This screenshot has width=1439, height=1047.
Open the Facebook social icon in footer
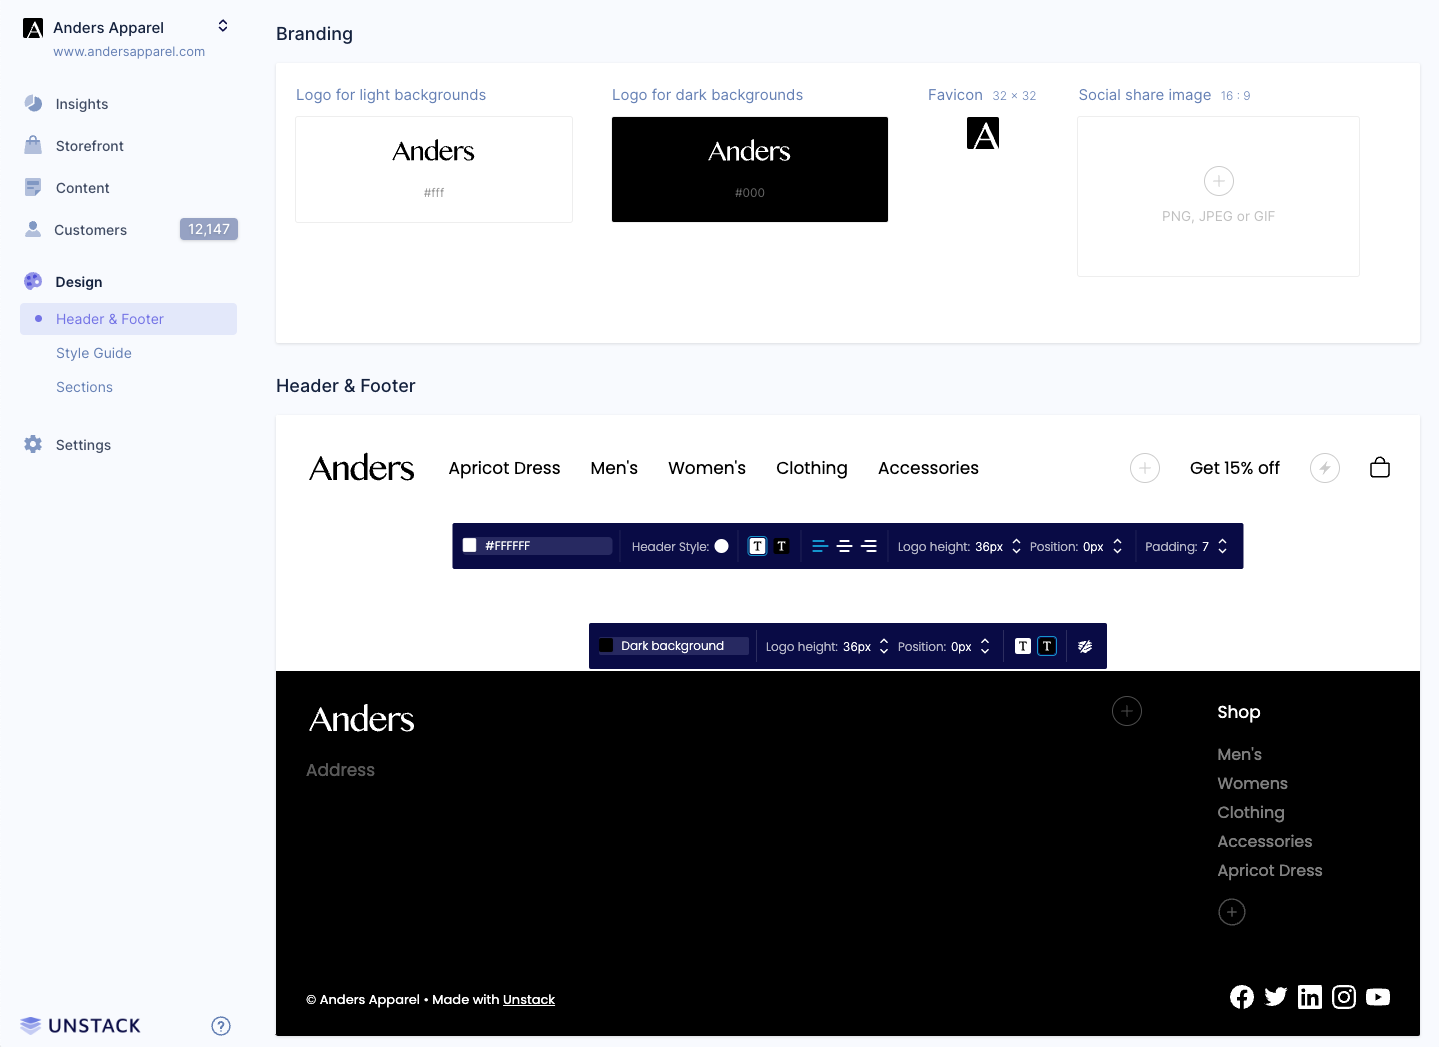click(x=1241, y=997)
